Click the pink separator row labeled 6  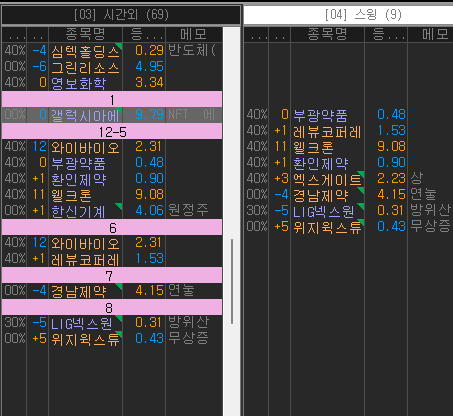[x=112, y=227]
